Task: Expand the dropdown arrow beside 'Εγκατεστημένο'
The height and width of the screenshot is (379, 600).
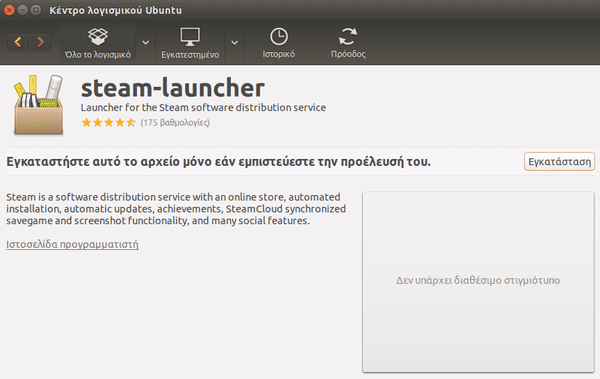Action: click(x=235, y=42)
